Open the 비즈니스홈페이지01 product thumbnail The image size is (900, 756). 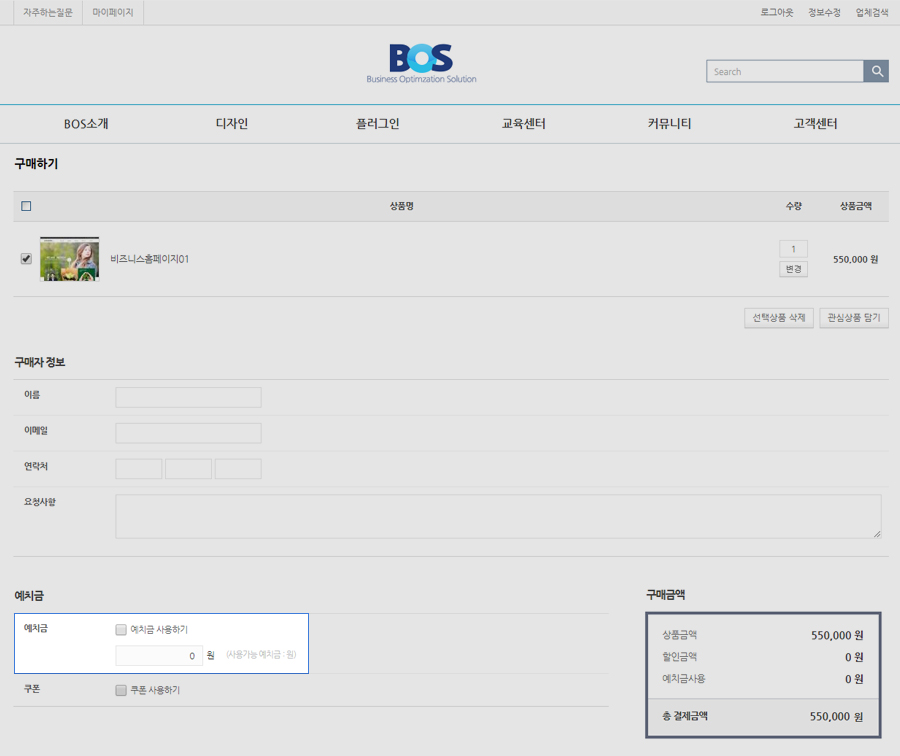point(69,259)
